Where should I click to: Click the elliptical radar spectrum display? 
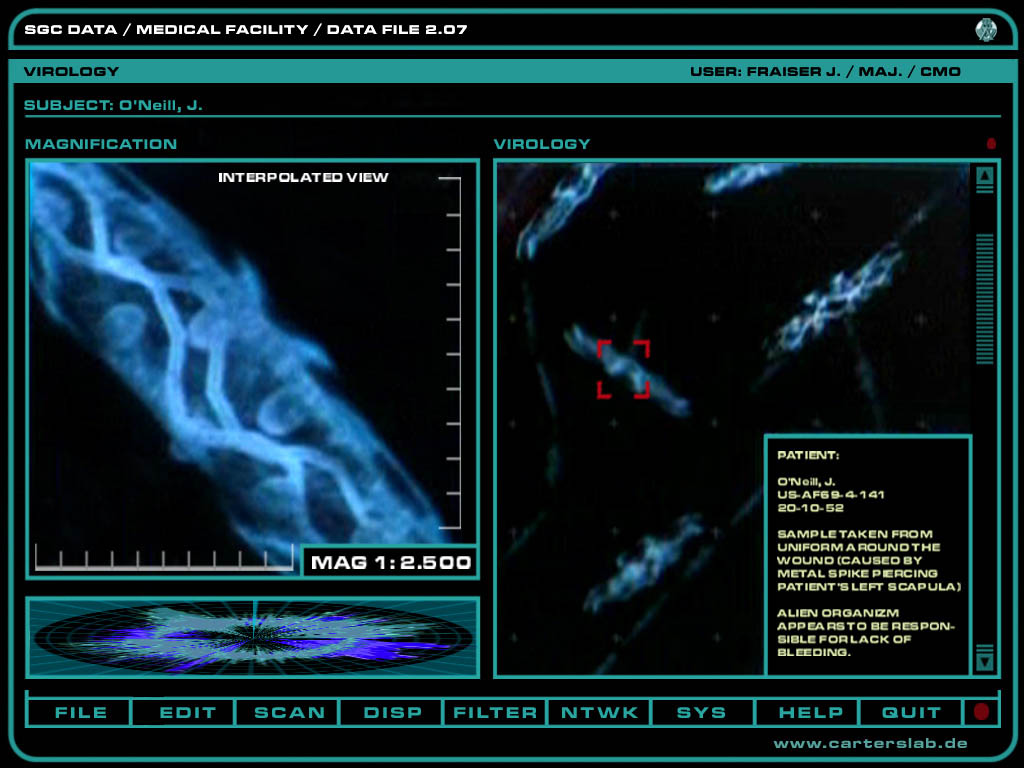pos(253,636)
